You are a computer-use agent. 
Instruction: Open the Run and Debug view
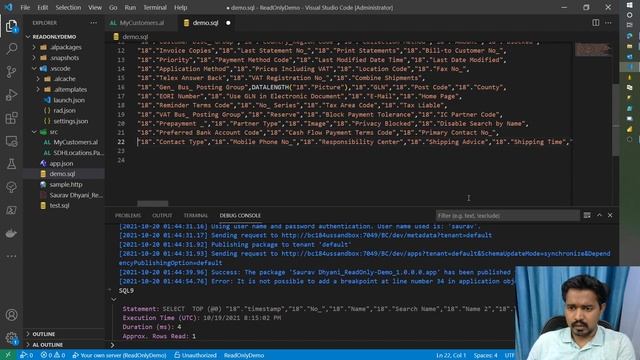[11, 95]
